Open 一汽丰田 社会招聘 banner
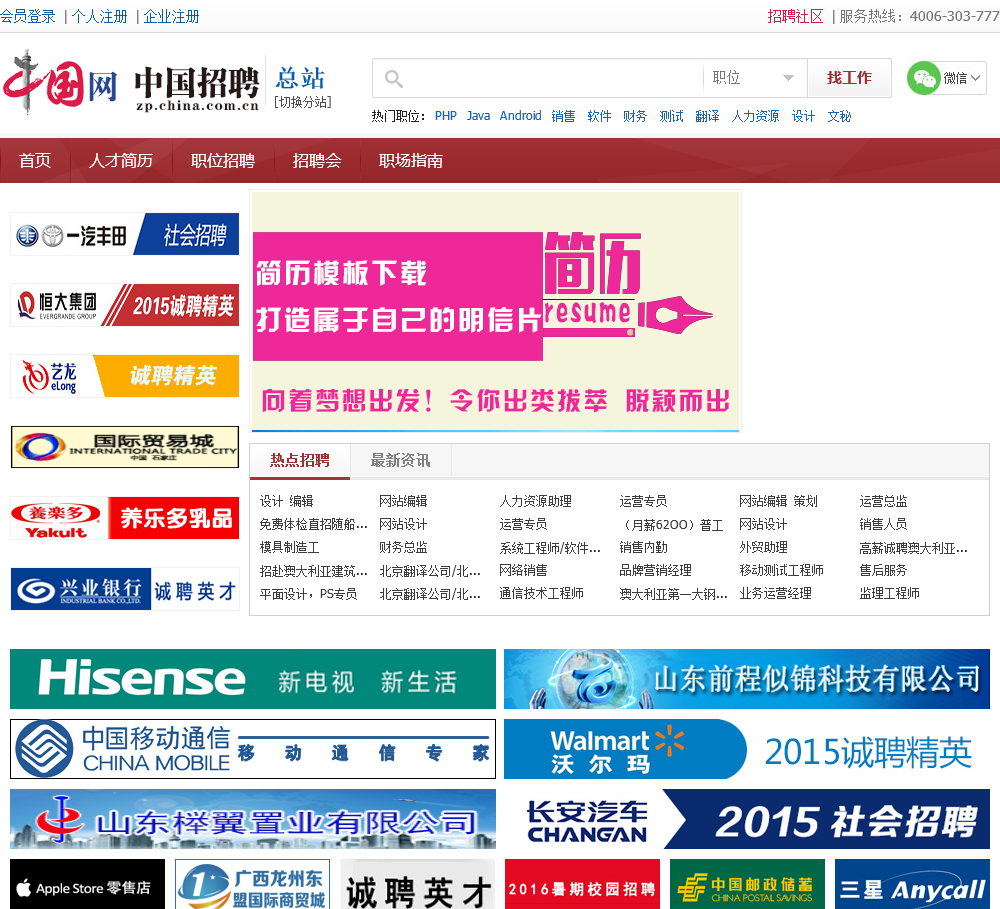Screen dimensions: 1000x909 click(125, 234)
